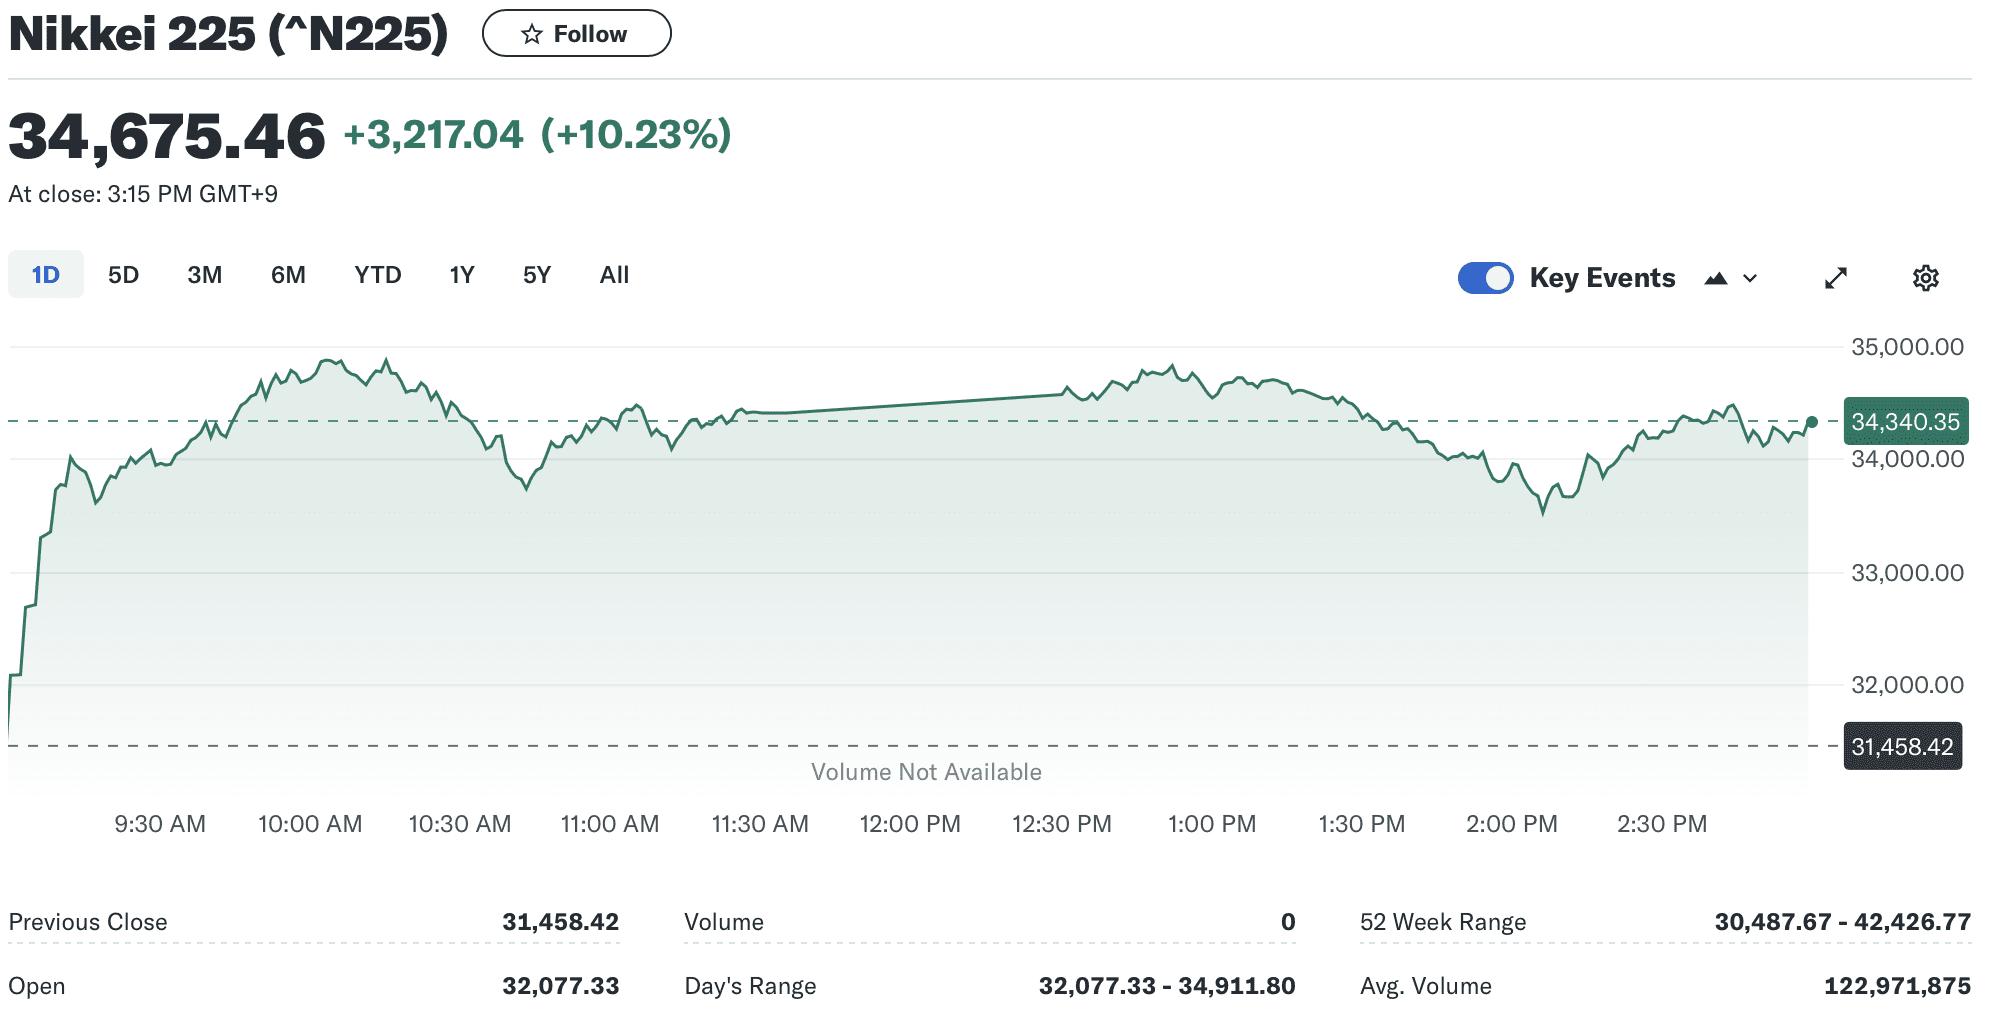This screenshot has height=1026, width=2014.
Task: Click the 34,675.46 price value
Action: click(167, 136)
